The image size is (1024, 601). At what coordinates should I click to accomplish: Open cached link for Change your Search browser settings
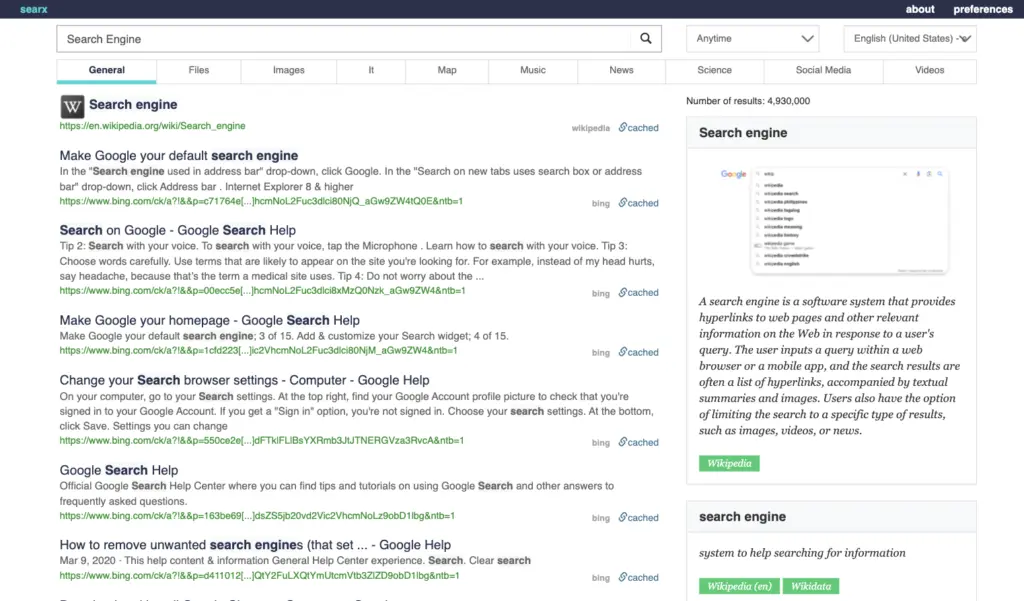click(639, 442)
